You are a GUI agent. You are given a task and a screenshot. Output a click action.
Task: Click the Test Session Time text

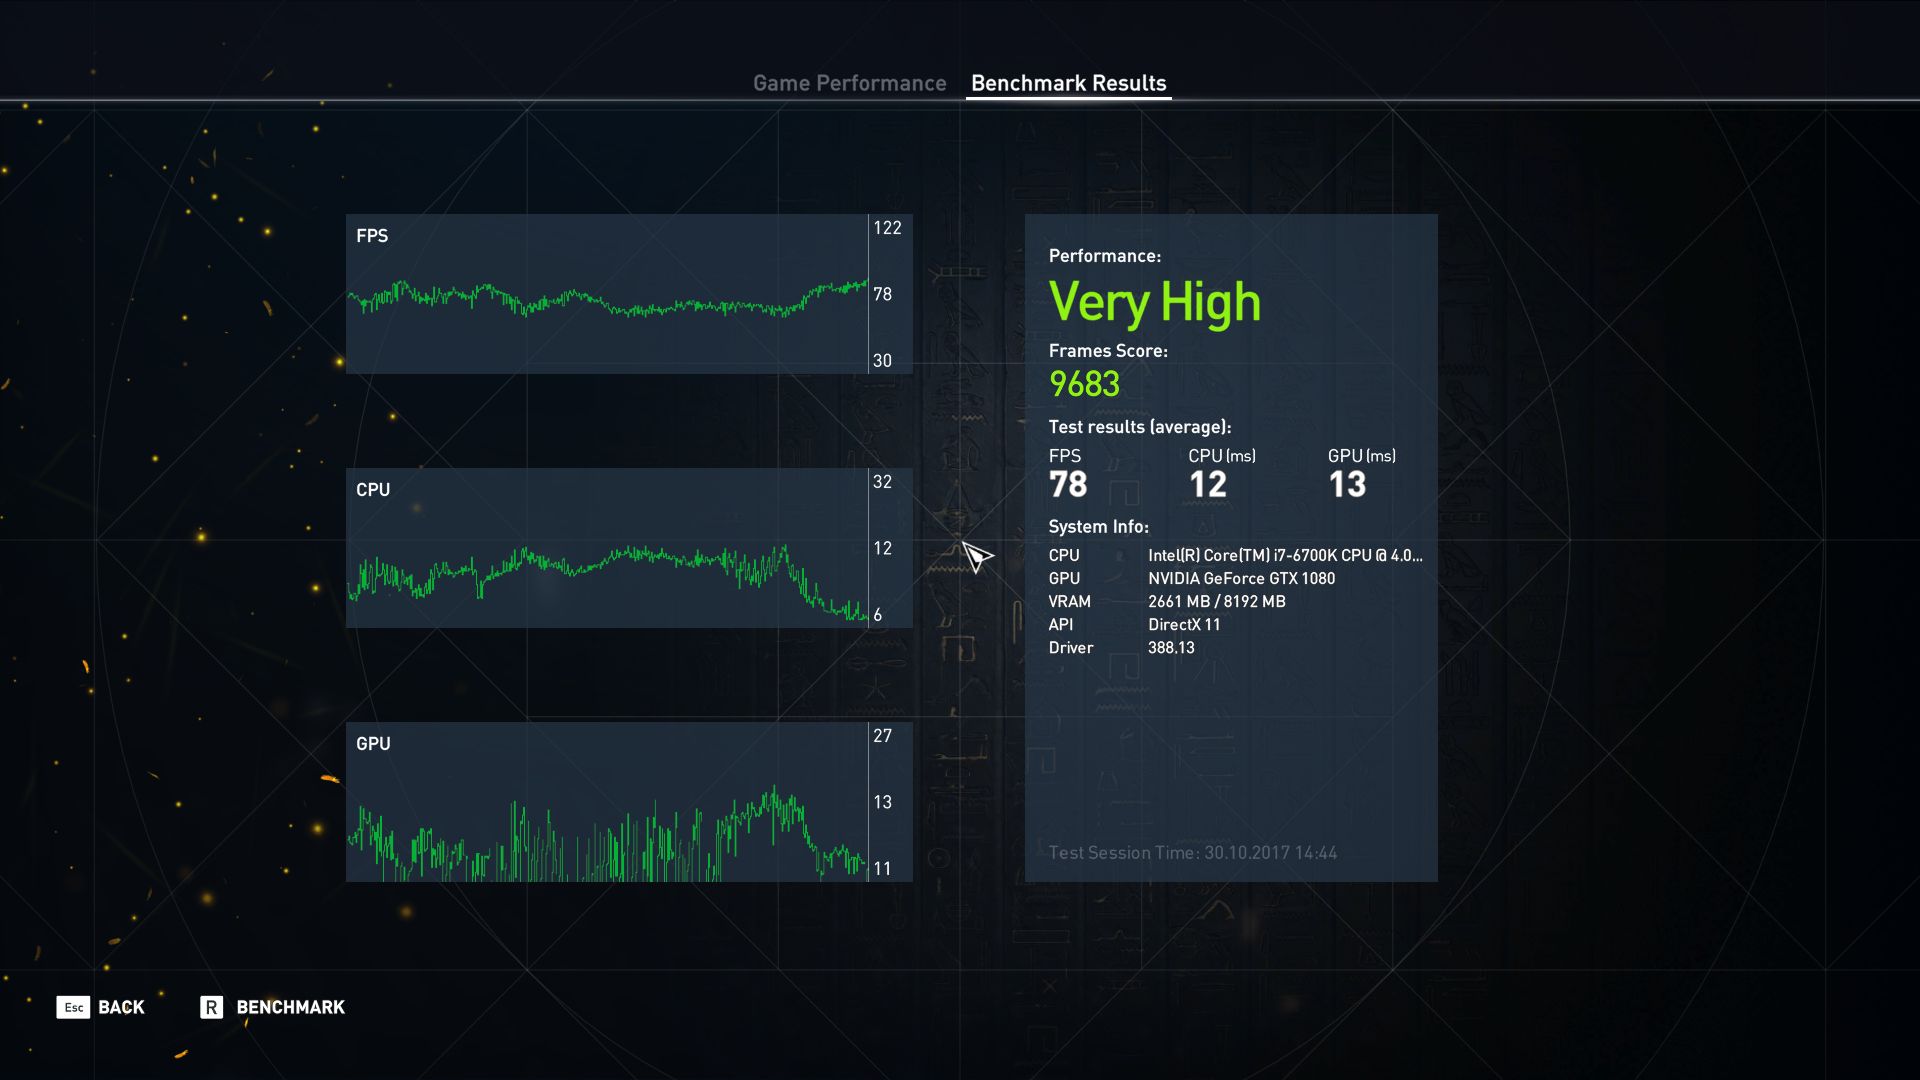[1192, 853]
